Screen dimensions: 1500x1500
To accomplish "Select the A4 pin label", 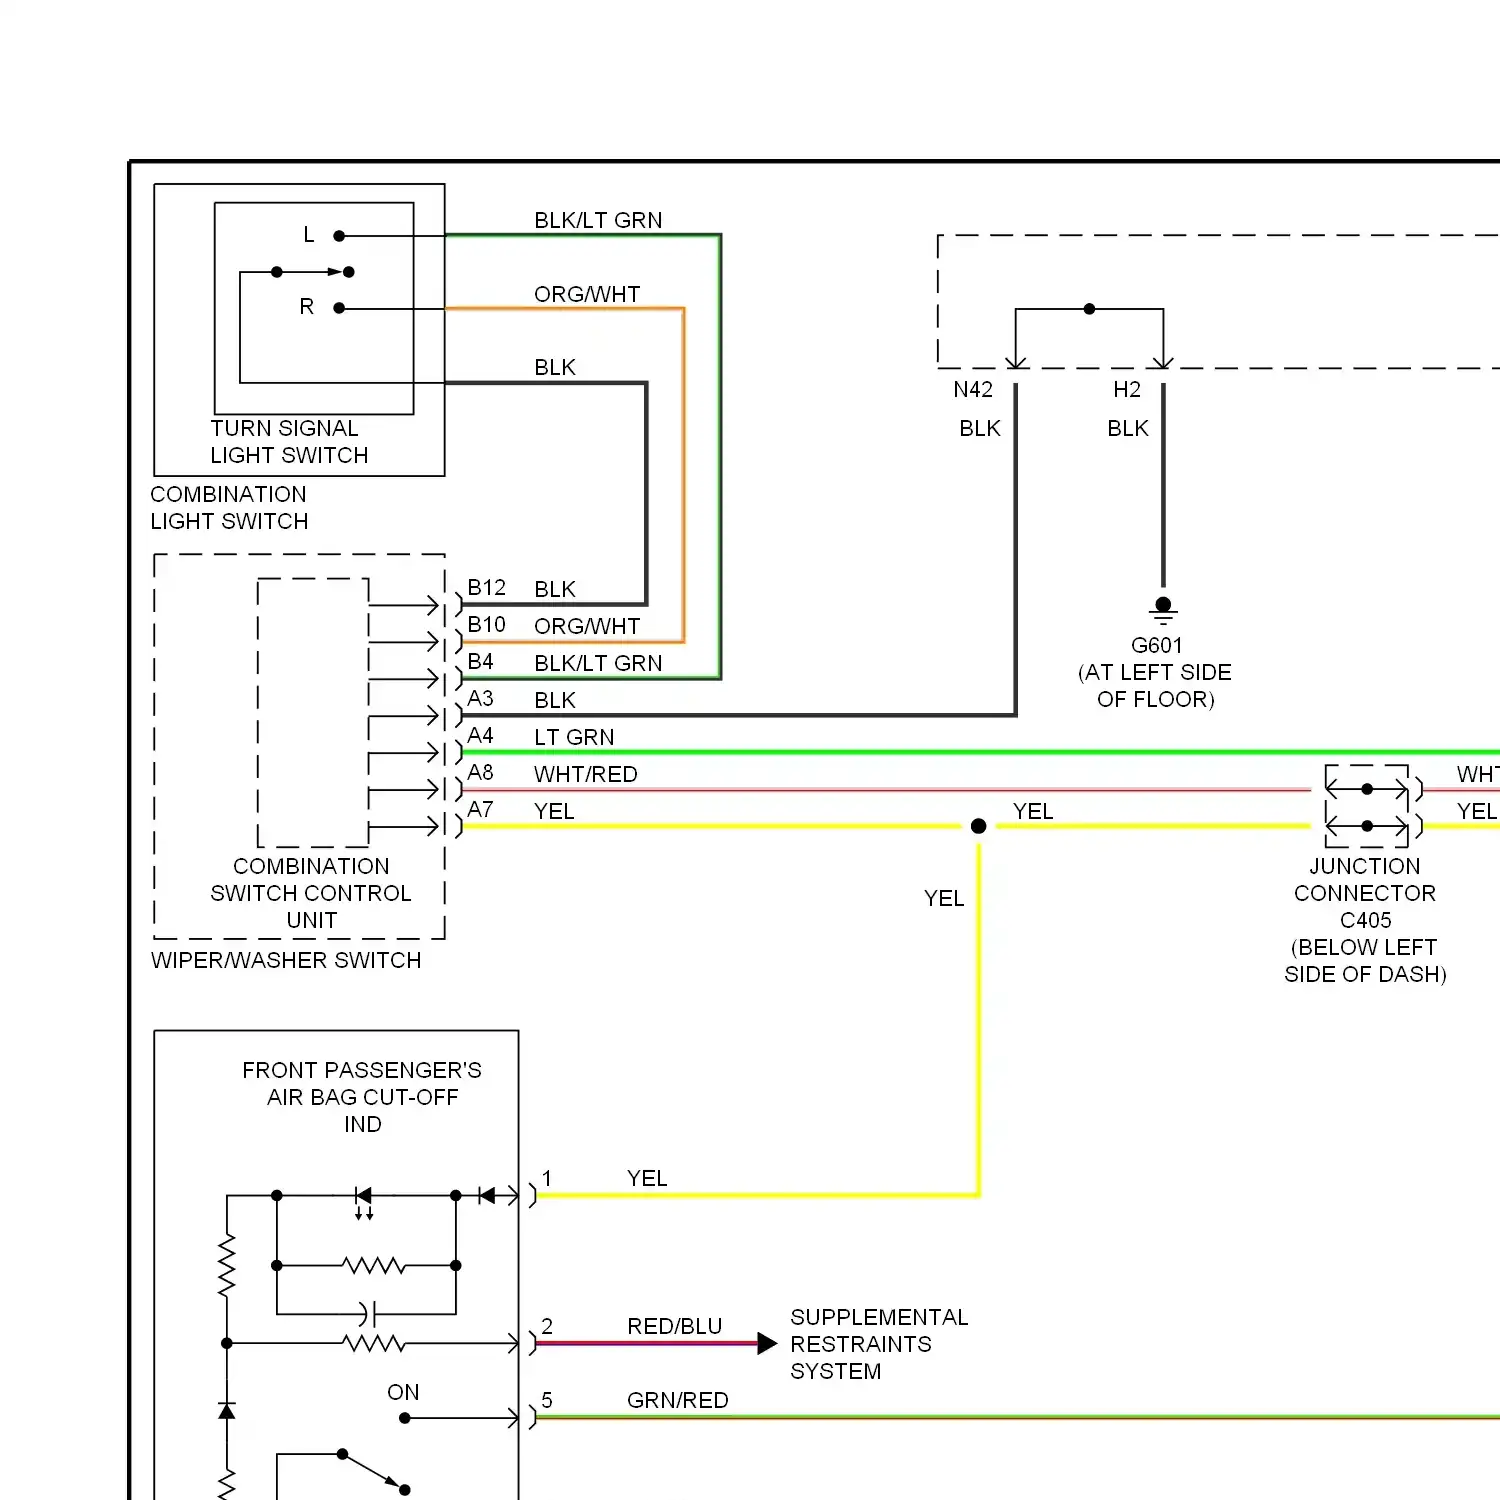I will 480,736.
